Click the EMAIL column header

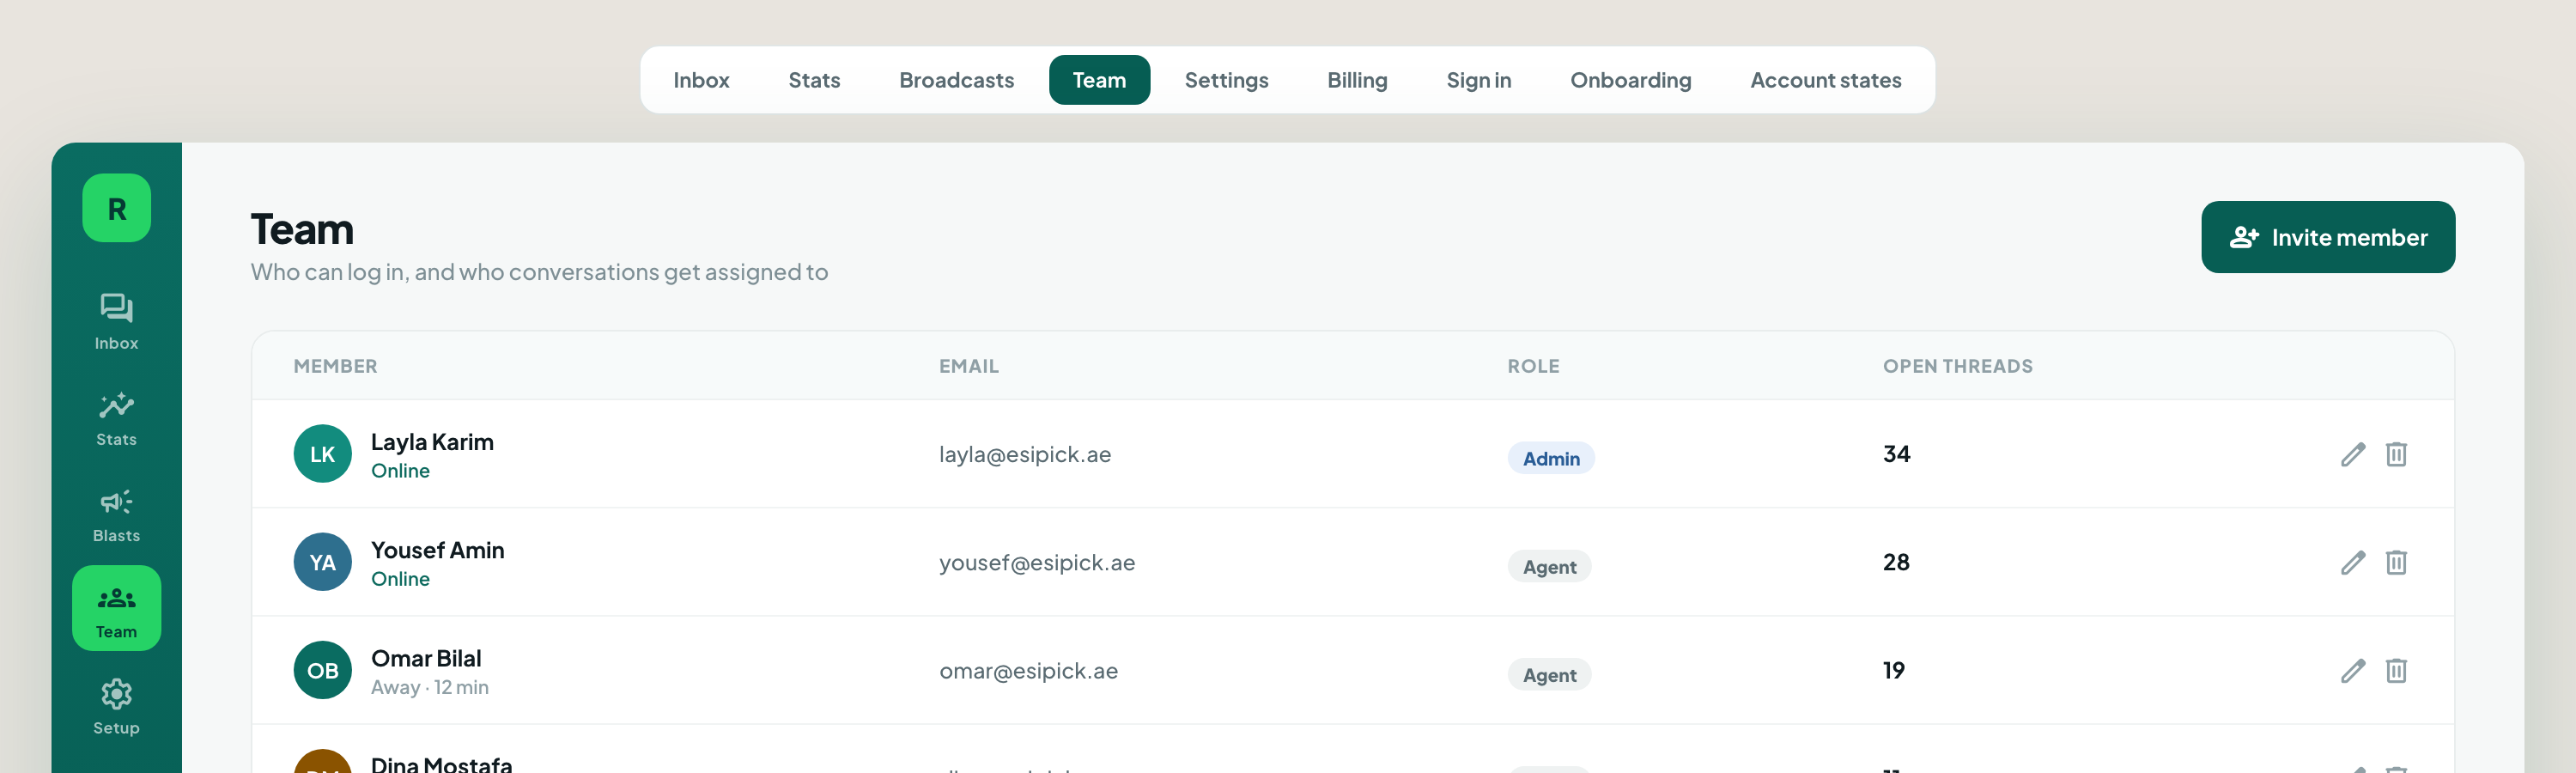[x=968, y=366]
